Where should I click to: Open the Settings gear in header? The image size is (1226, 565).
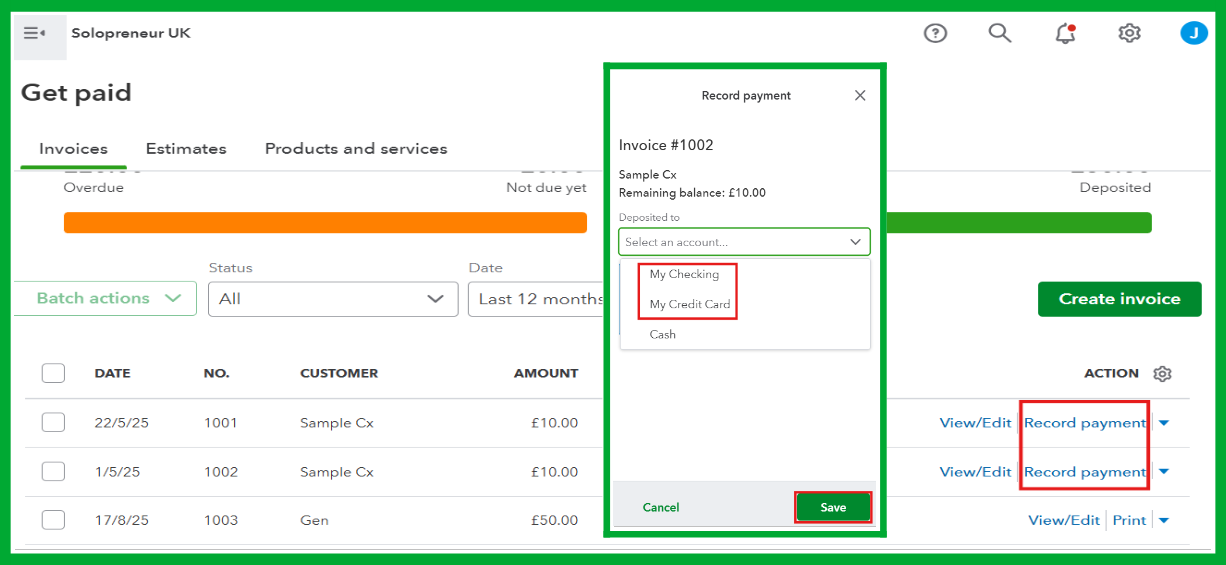[1129, 33]
